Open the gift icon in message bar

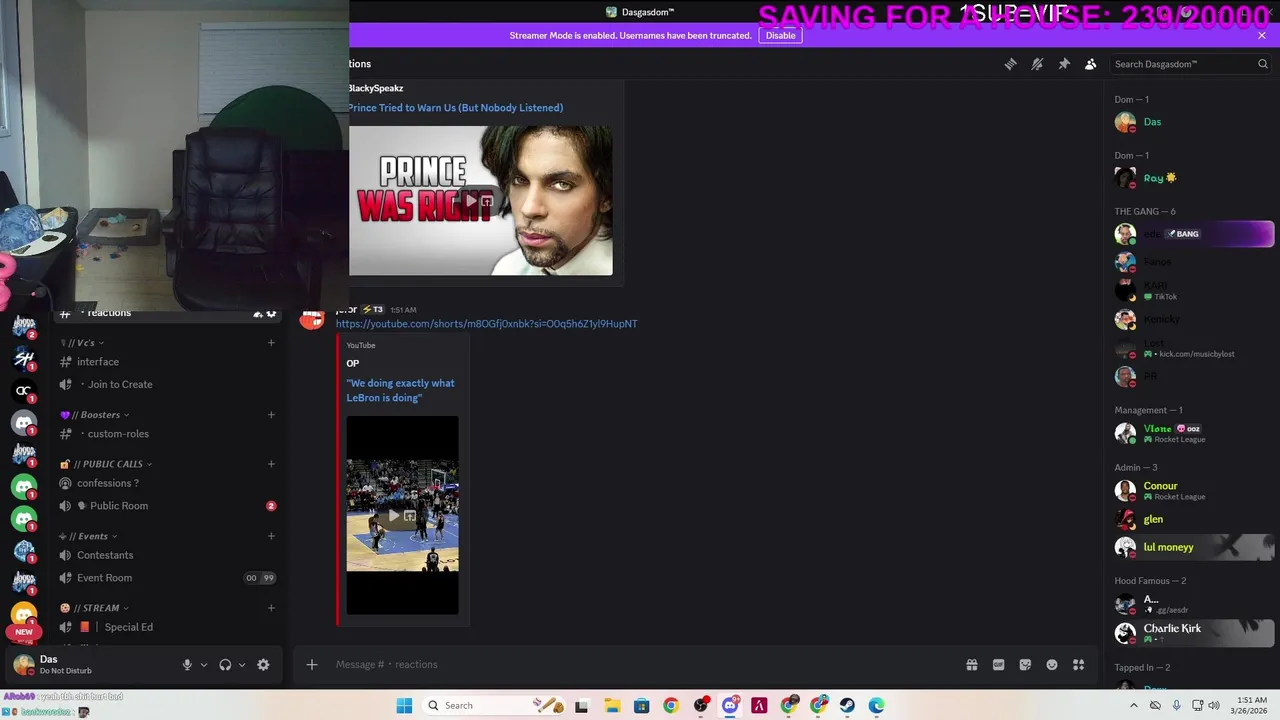pyautogui.click(x=971, y=665)
